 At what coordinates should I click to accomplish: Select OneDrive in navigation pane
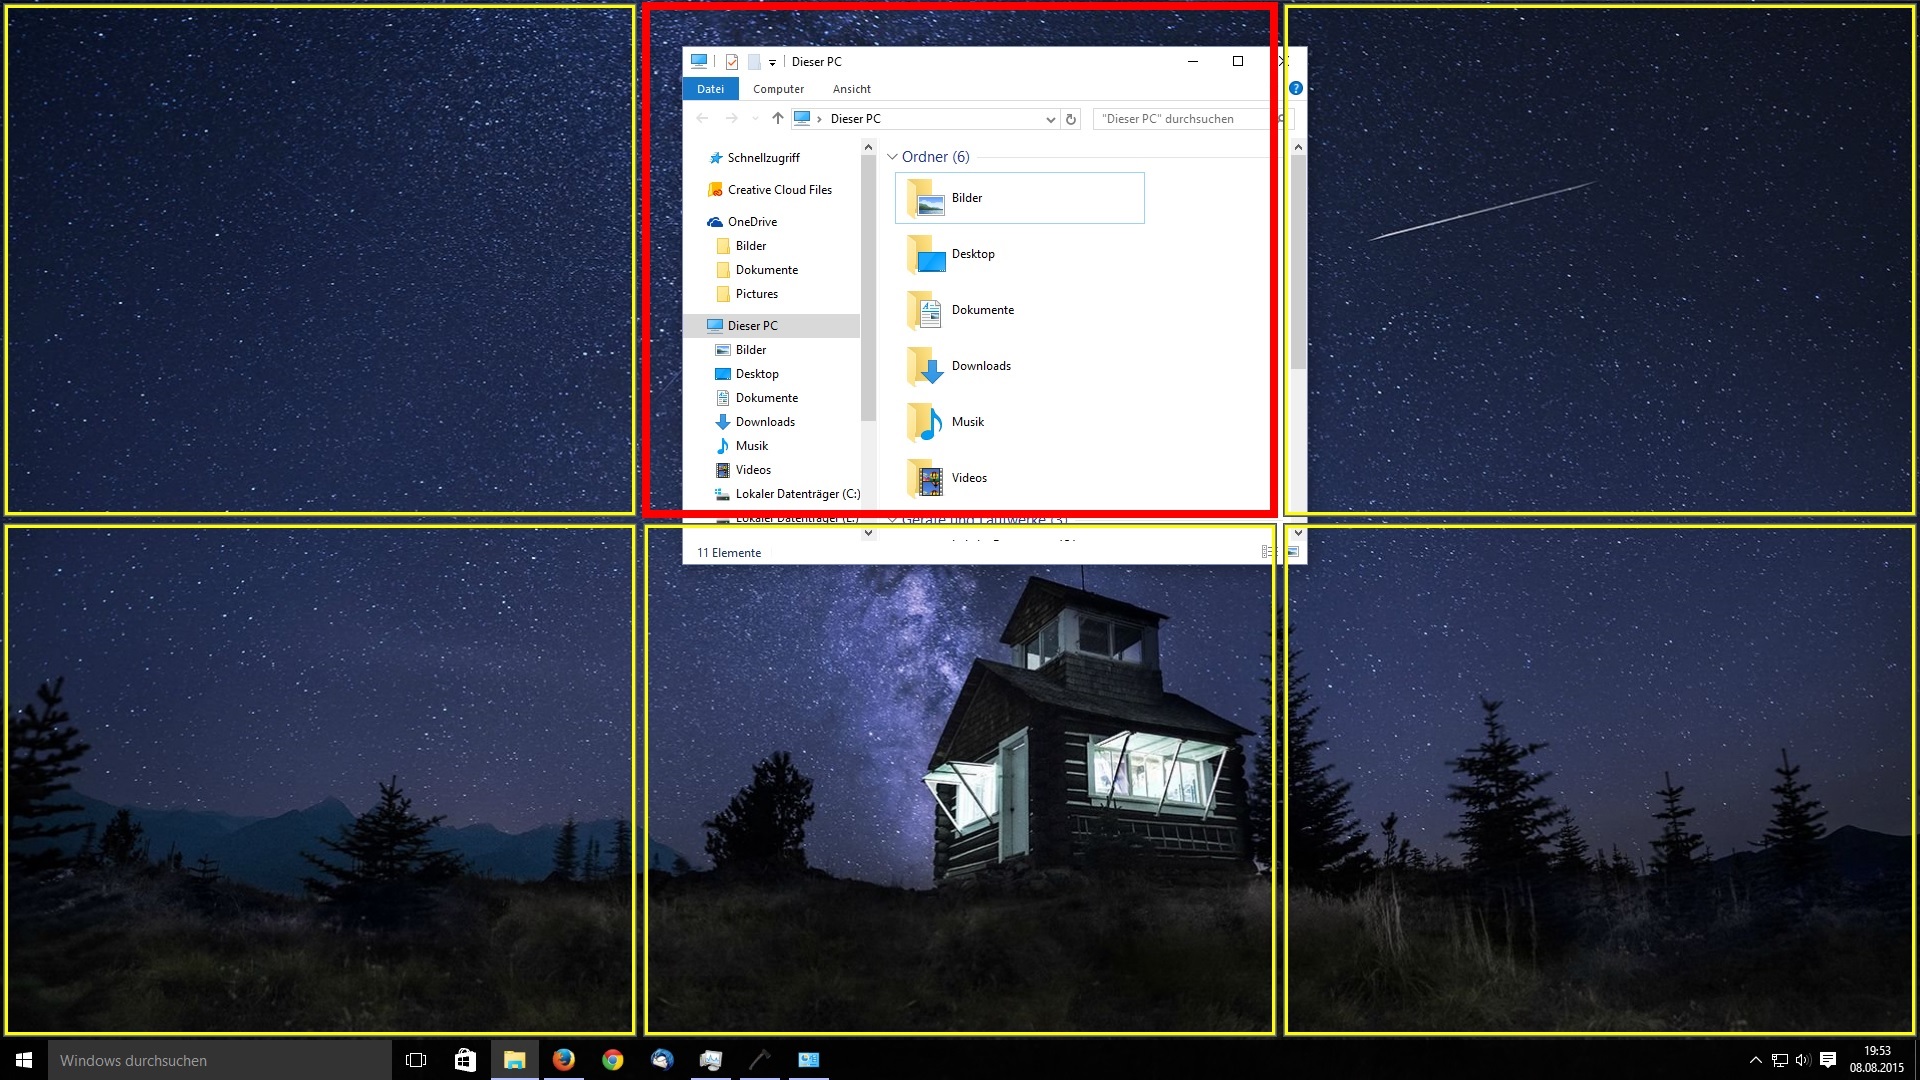tap(752, 222)
